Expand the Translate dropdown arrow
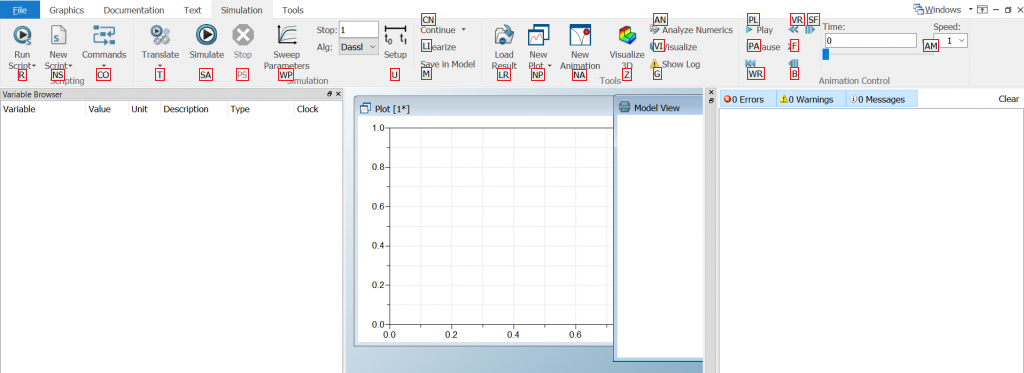 coord(160,65)
